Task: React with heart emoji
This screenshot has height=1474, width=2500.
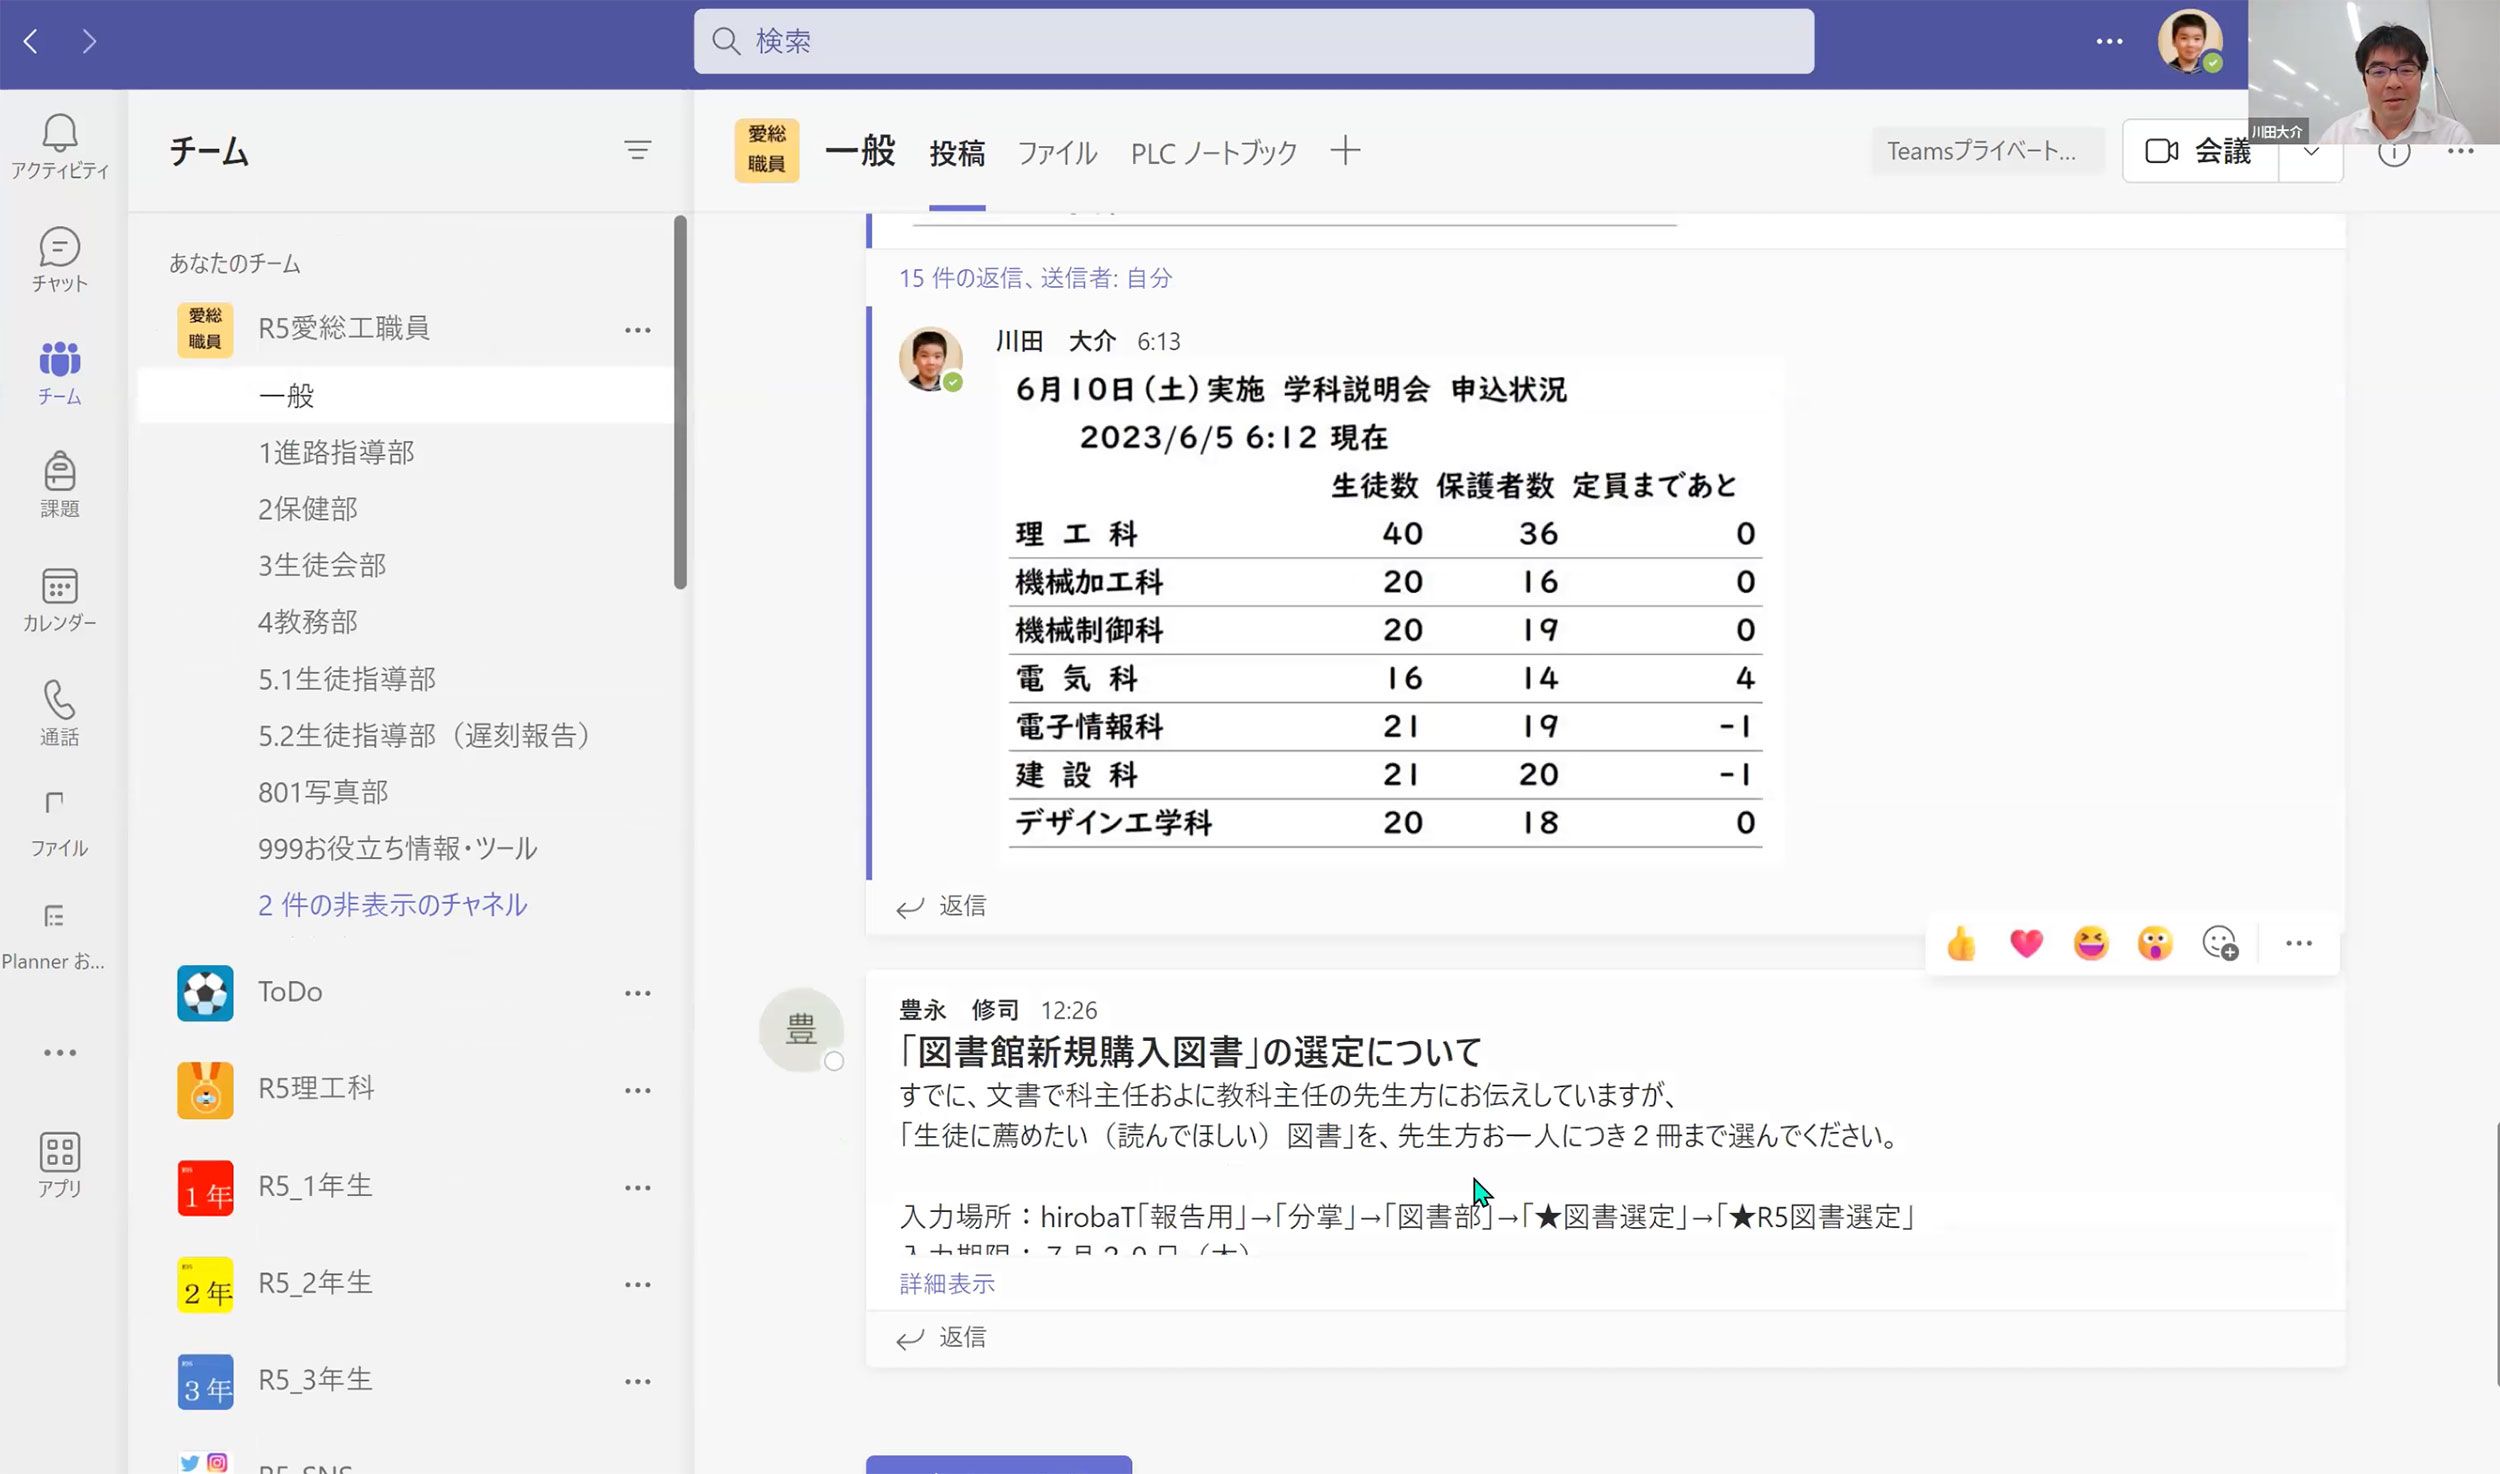Action: [2026, 943]
